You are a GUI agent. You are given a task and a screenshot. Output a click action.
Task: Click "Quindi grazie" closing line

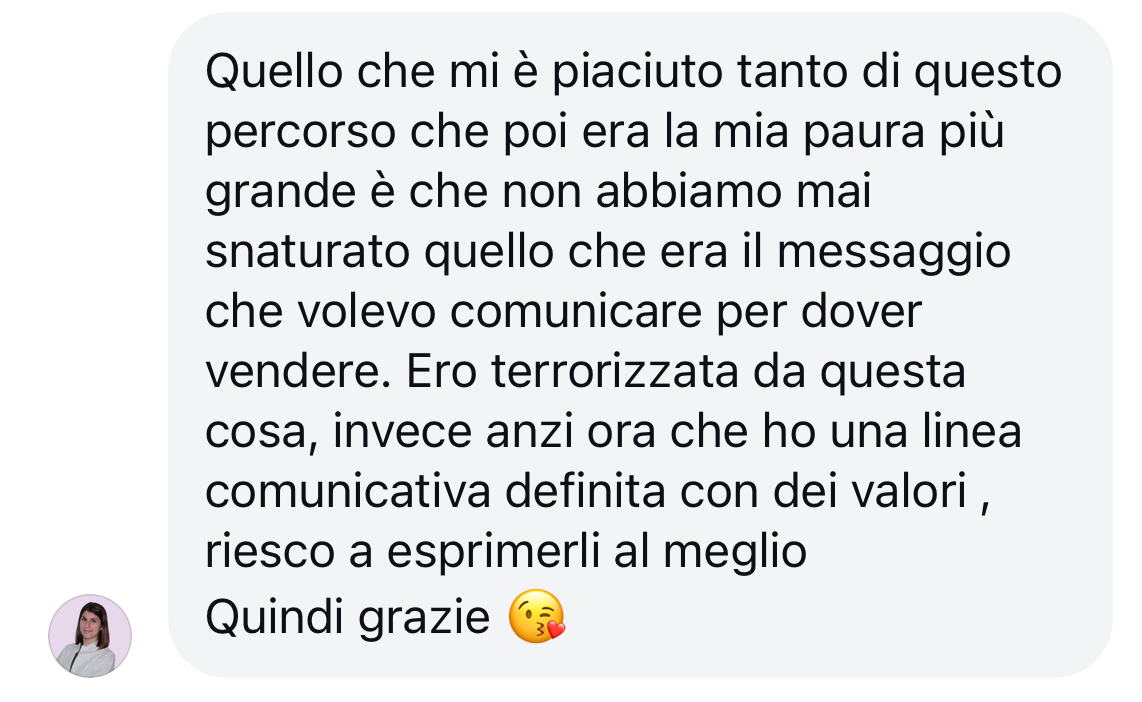[347, 618]
